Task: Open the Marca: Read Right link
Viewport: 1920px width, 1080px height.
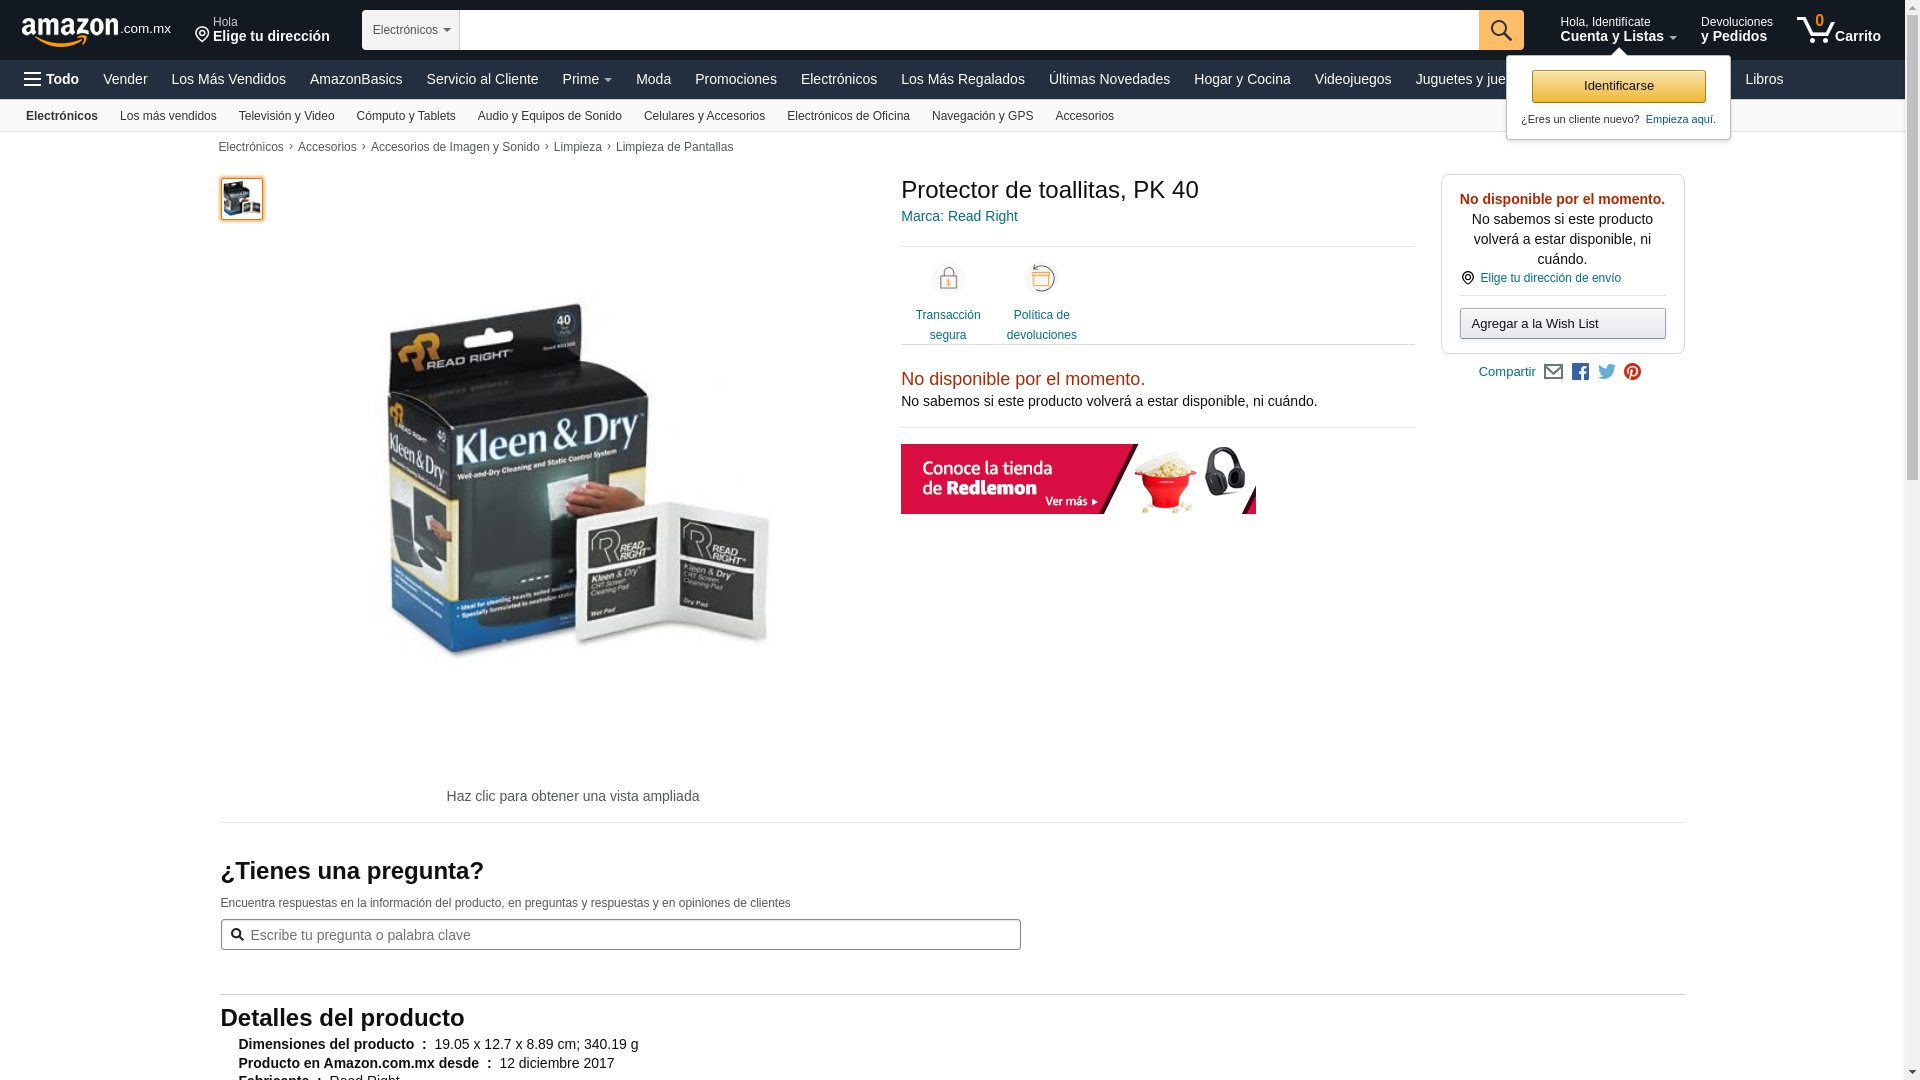Action: 959,216
